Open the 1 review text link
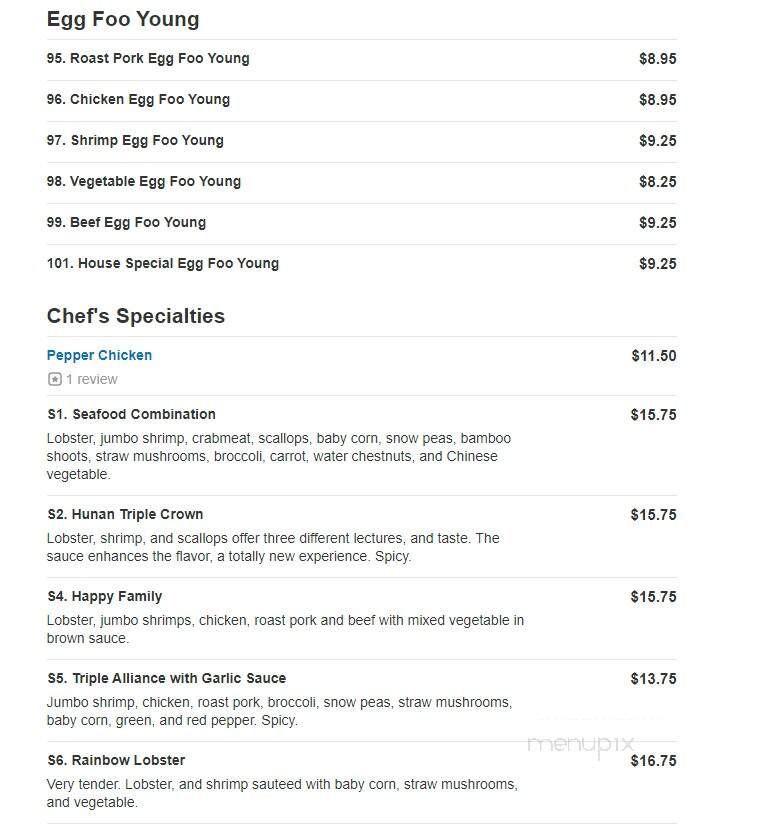The height and width of the screenshot is (827, 760). [x=91, y=379]
